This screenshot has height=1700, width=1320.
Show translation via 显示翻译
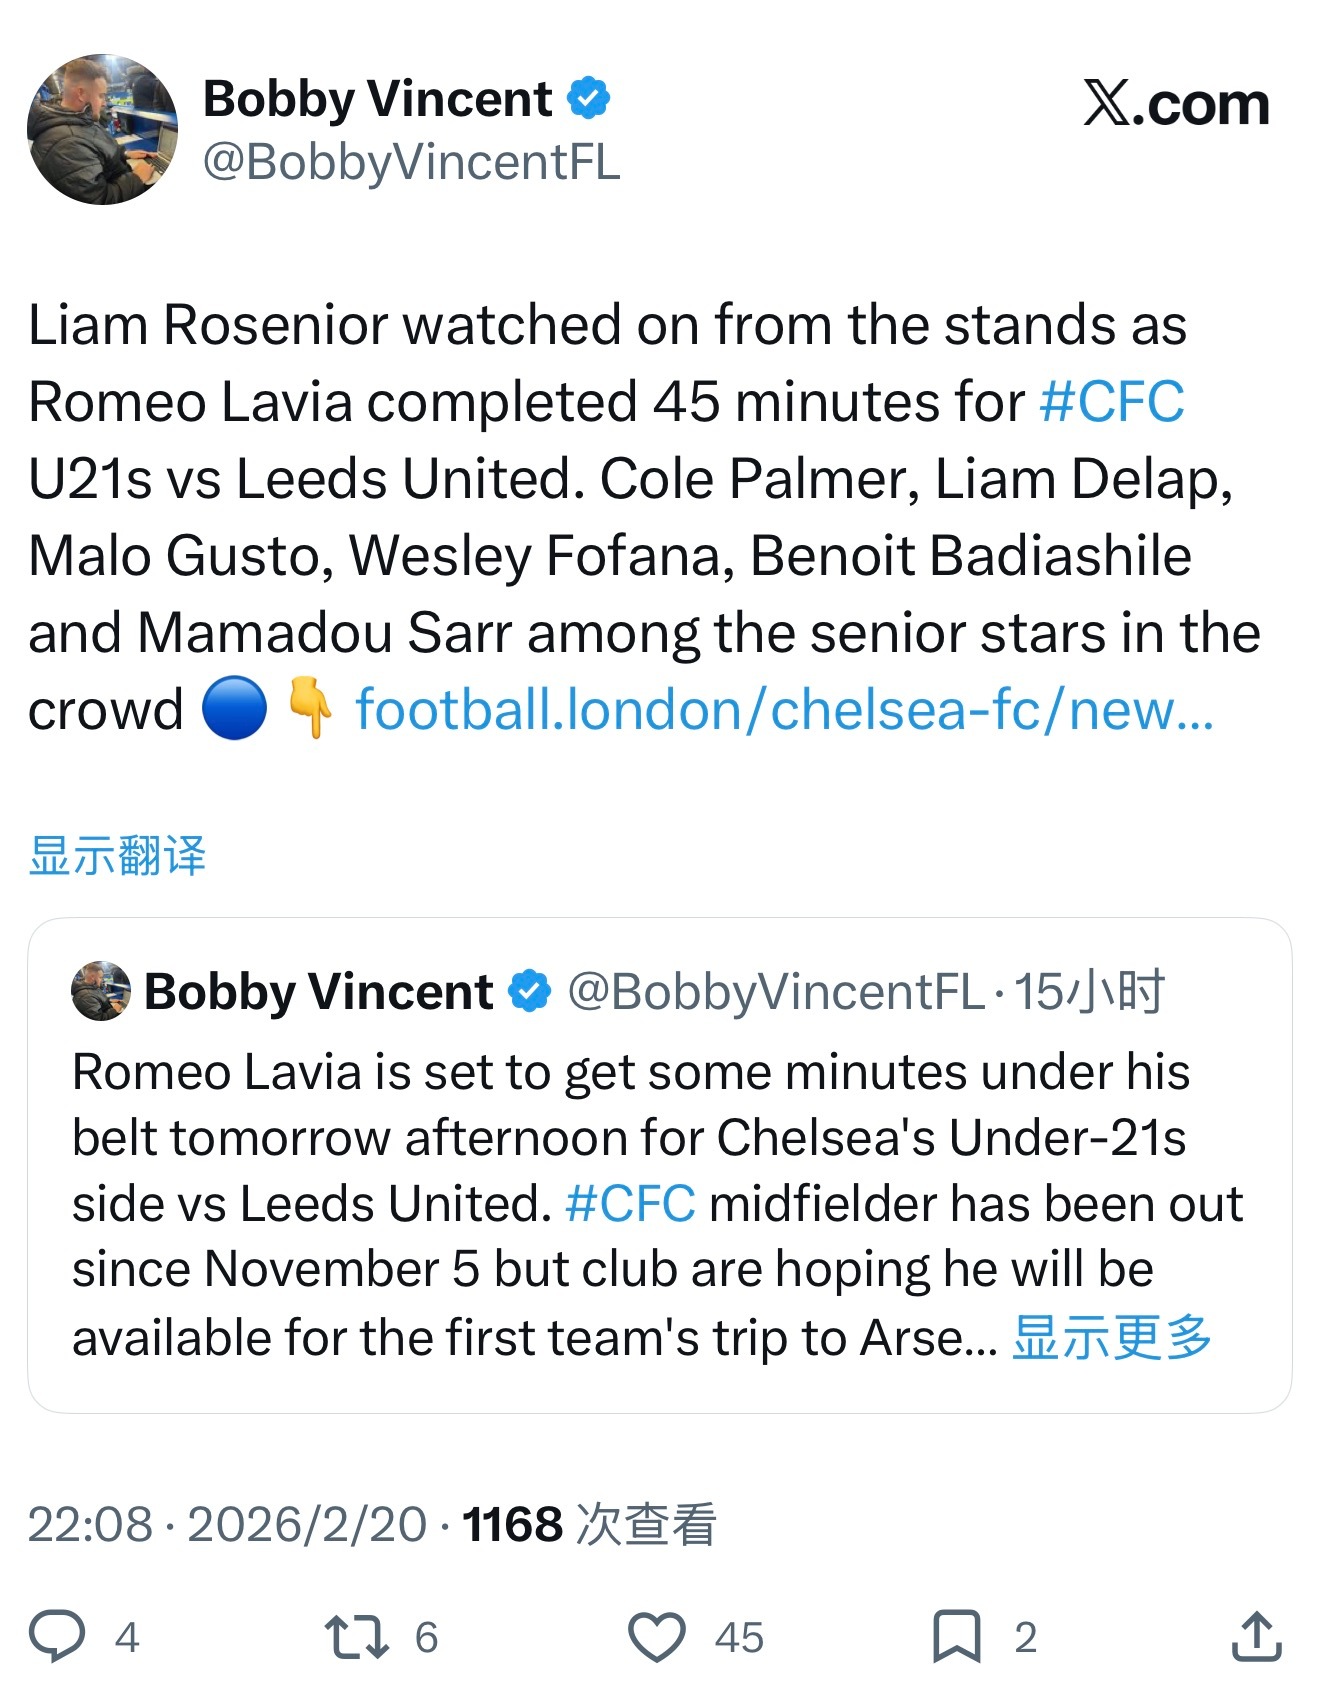point(117,856)
